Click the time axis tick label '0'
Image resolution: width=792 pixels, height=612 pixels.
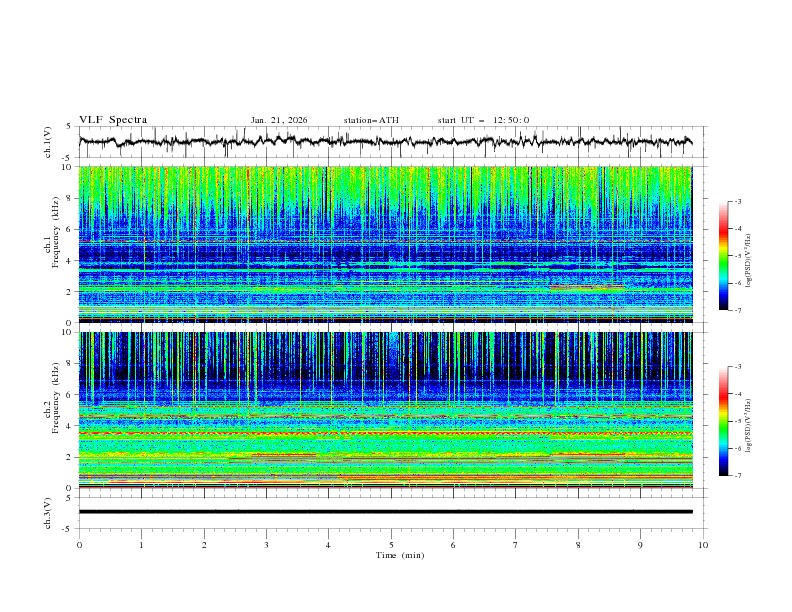(x=79, y=545)
